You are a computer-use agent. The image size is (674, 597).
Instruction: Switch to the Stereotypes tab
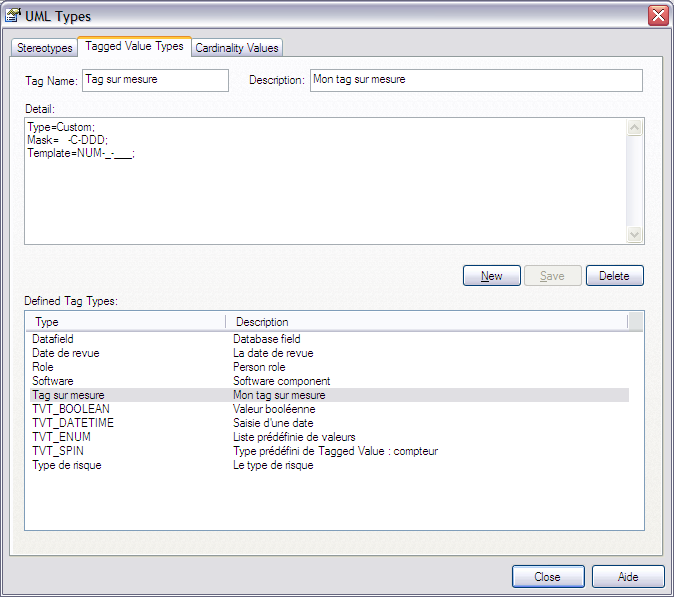click(x=44, y=48)
